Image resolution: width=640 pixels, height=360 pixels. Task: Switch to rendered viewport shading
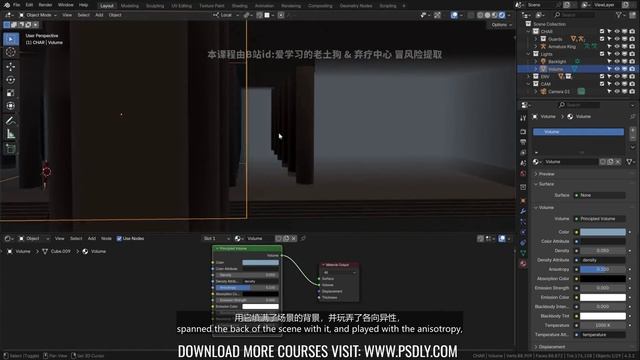[x=502, y=15]
